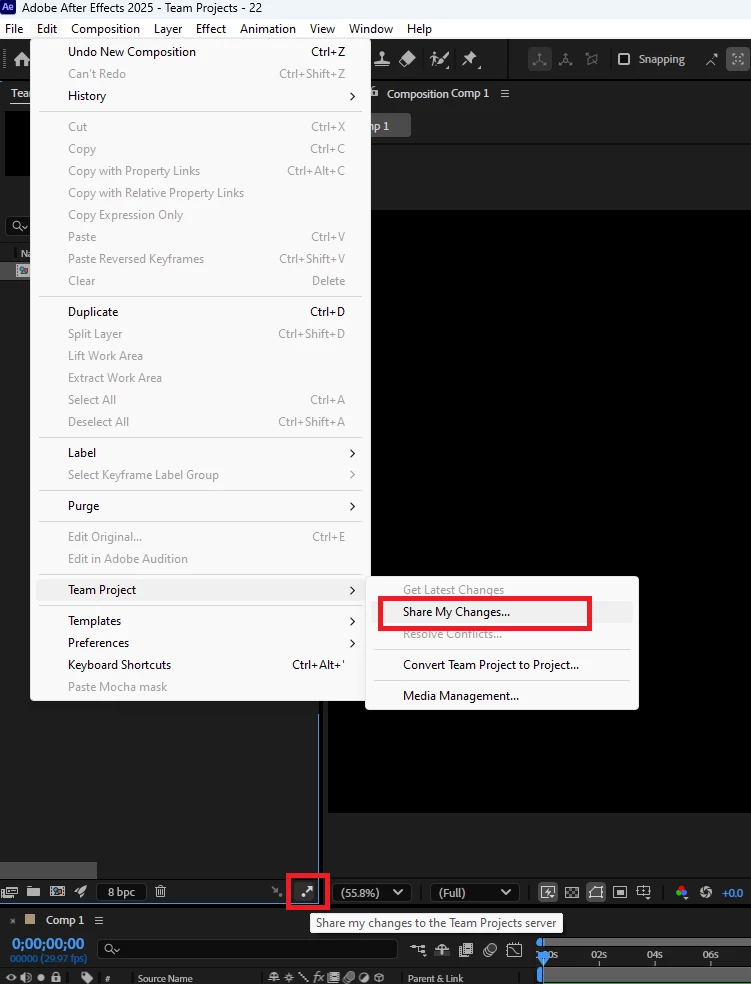This screenshot has width=751, height=984.
Task: Reset exposure in the viewer
Action: (x=706, y=892)
